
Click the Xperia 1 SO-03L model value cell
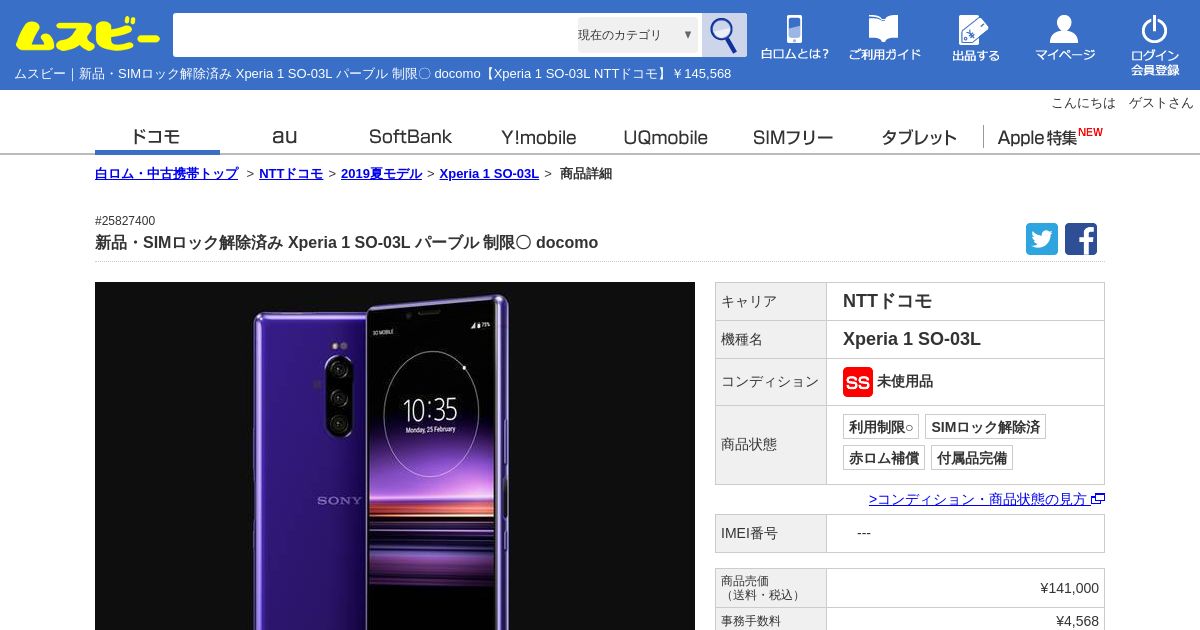tap(965, 339)
